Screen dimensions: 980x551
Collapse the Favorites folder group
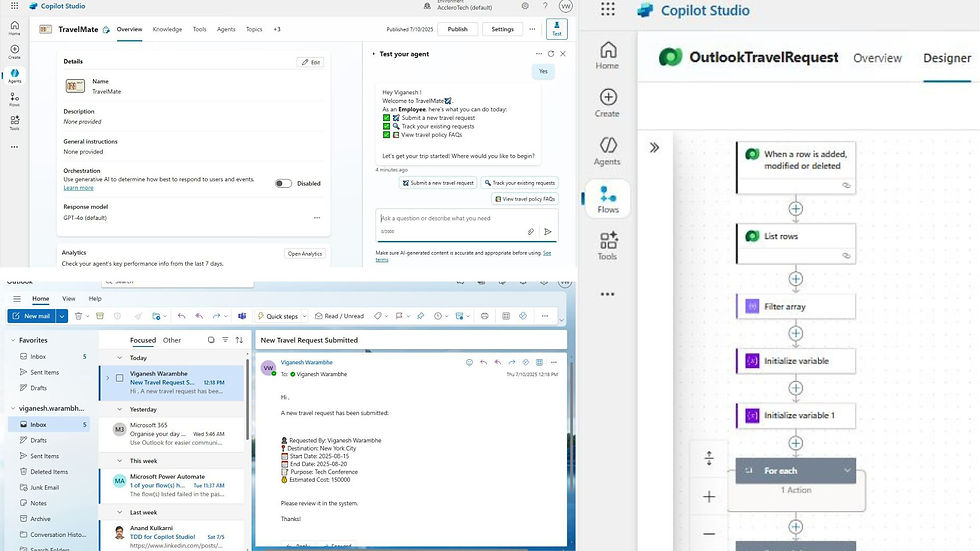pos(13,340)
